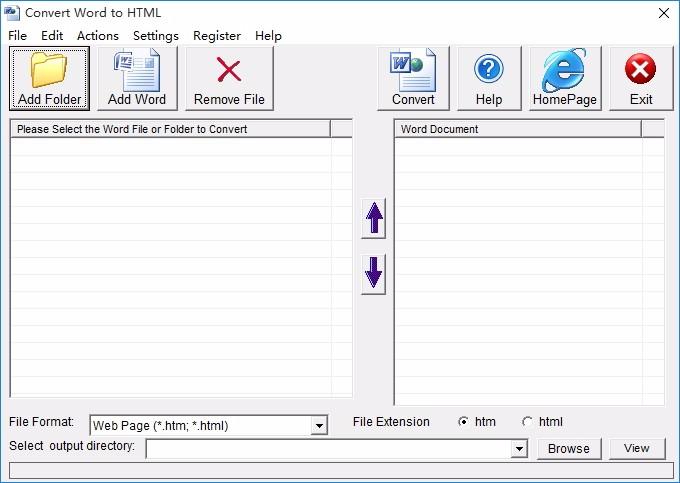Screen dimensions: 680x483
Task: Select the htm file extension radio
Action: coord(463,421)
